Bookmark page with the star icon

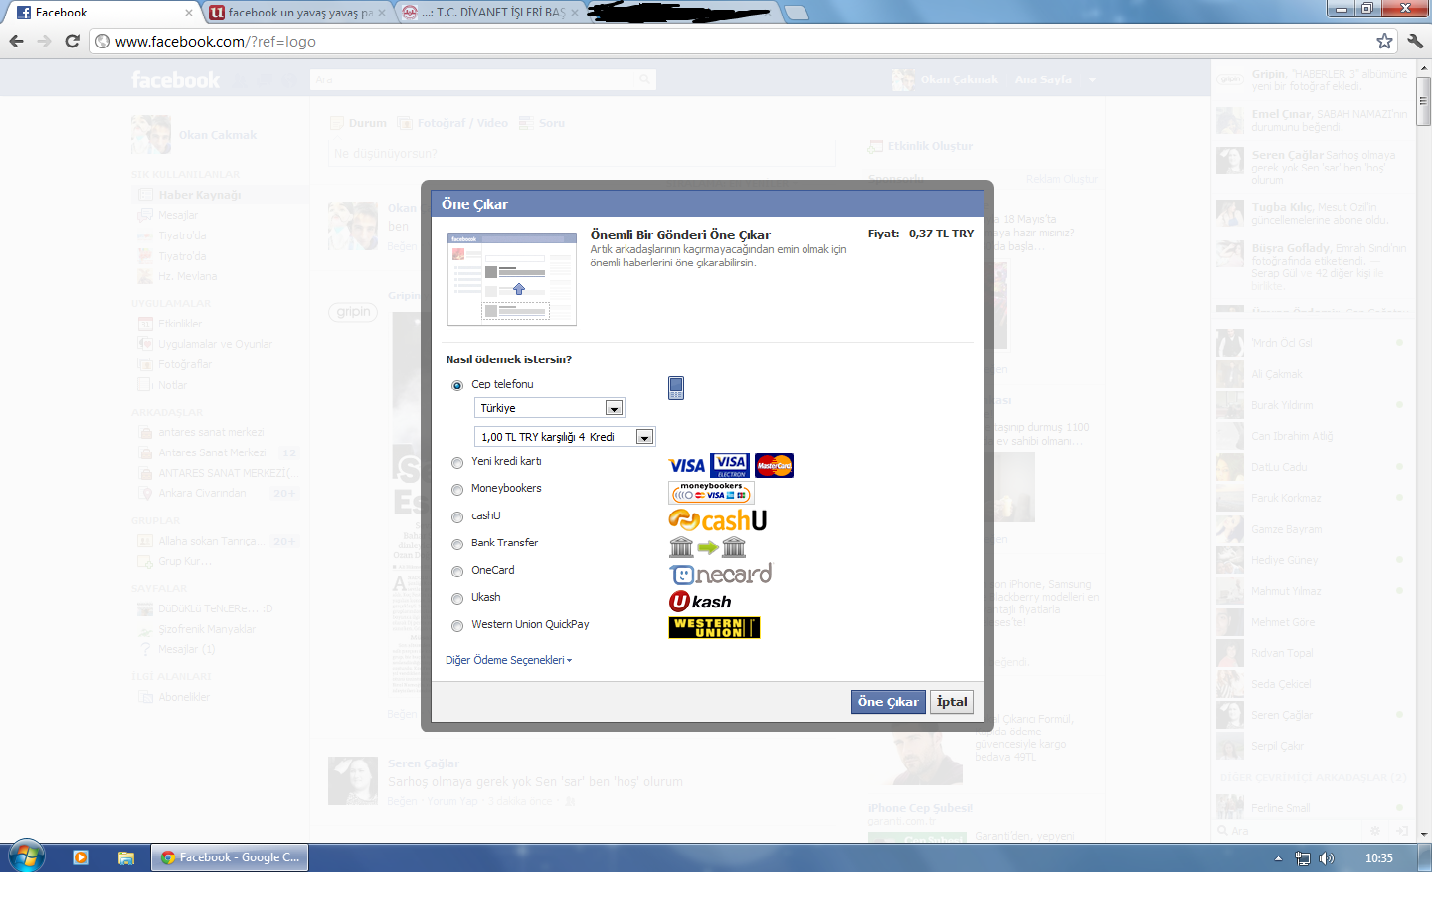1384,41
